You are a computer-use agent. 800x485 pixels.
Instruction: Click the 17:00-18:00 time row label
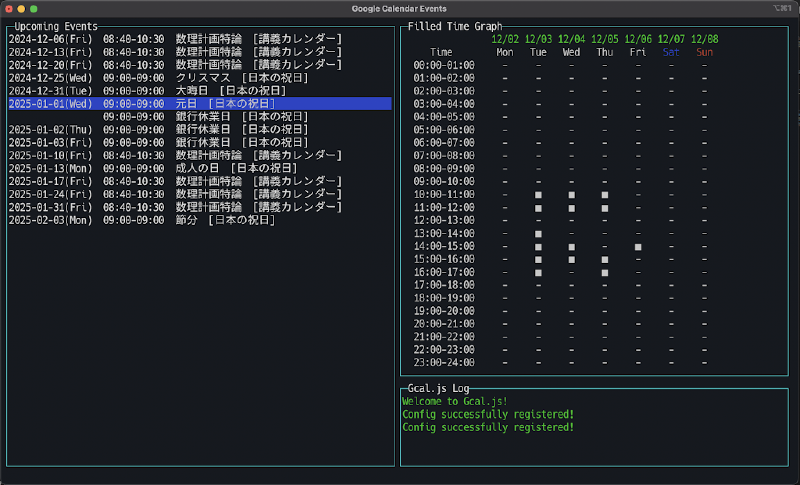pyautogui.click(x=444, y=285)
